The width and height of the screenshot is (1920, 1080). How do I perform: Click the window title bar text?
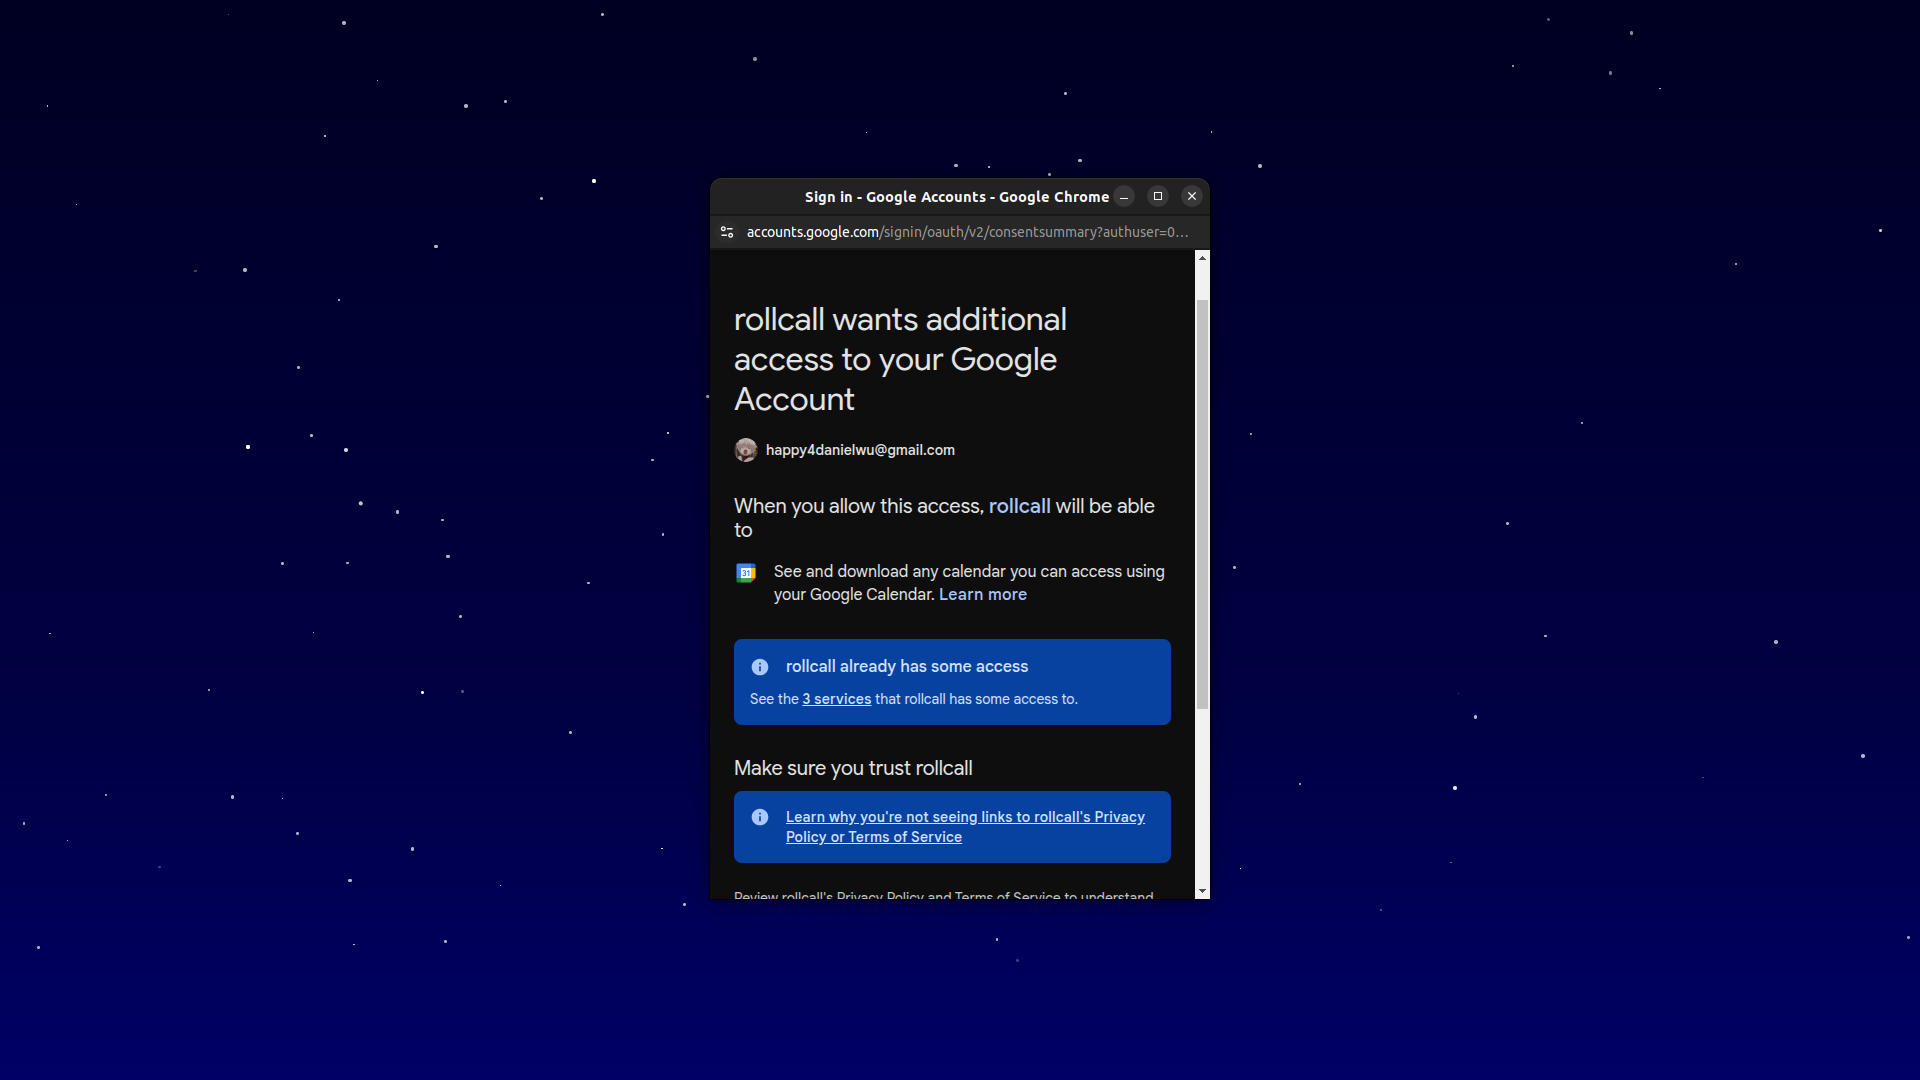pos(956,197)
